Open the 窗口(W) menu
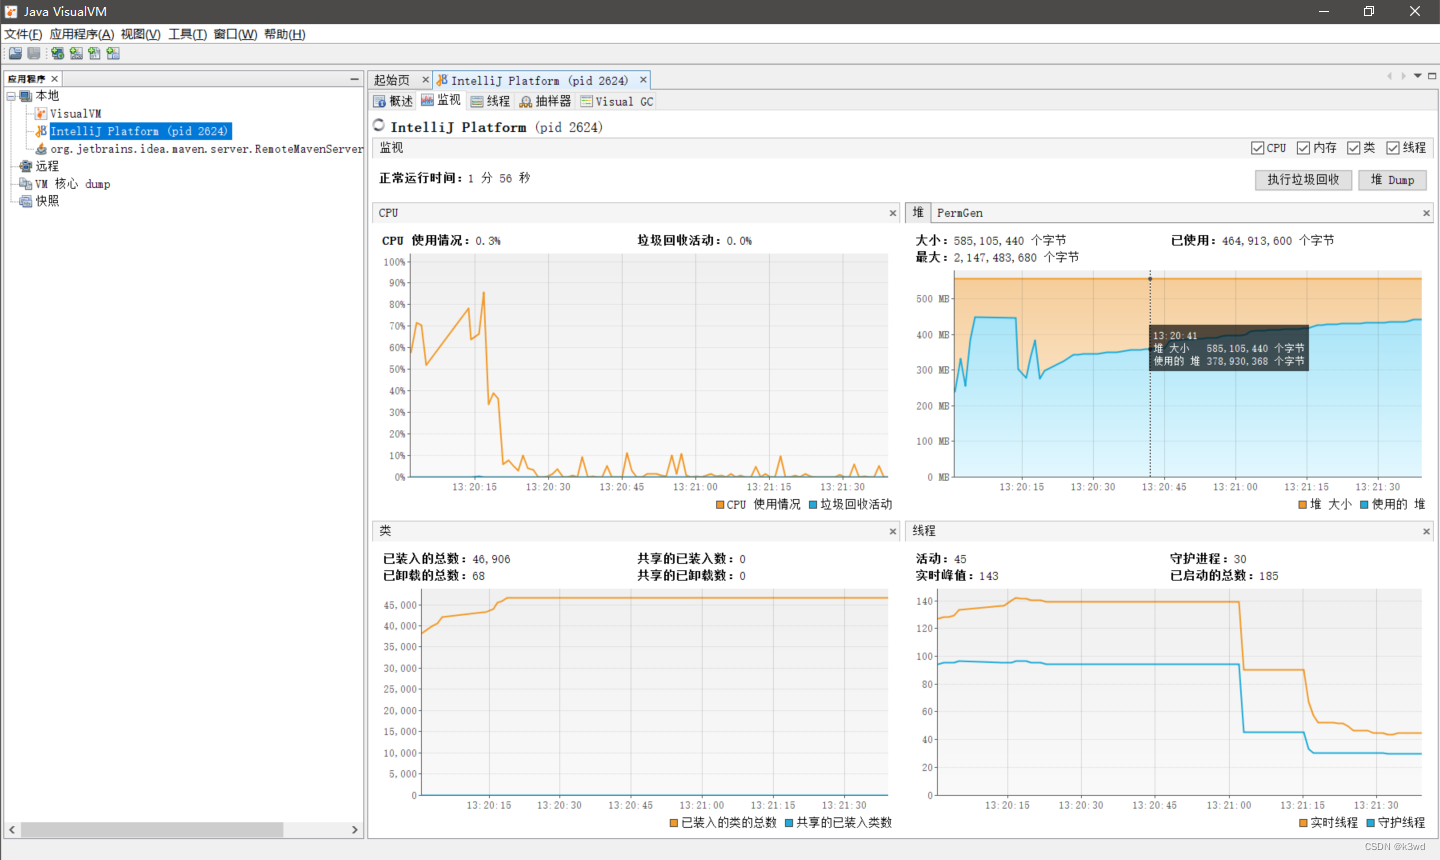Viewport: 1440px width, 860px height. (235, 34)
